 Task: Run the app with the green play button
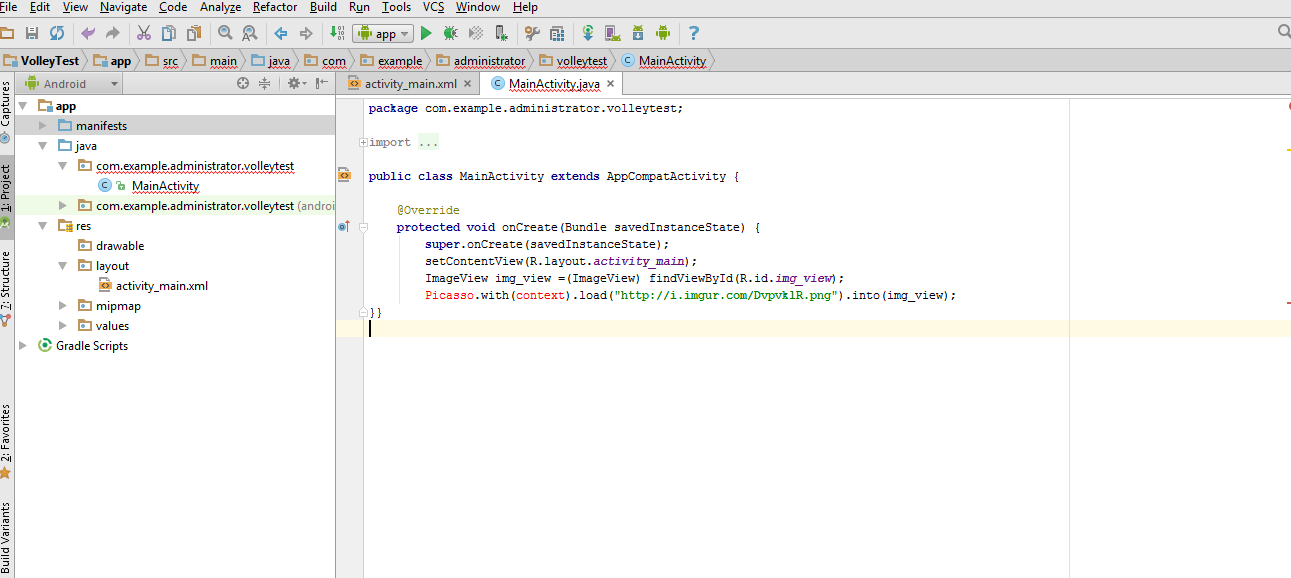(426, 33)
